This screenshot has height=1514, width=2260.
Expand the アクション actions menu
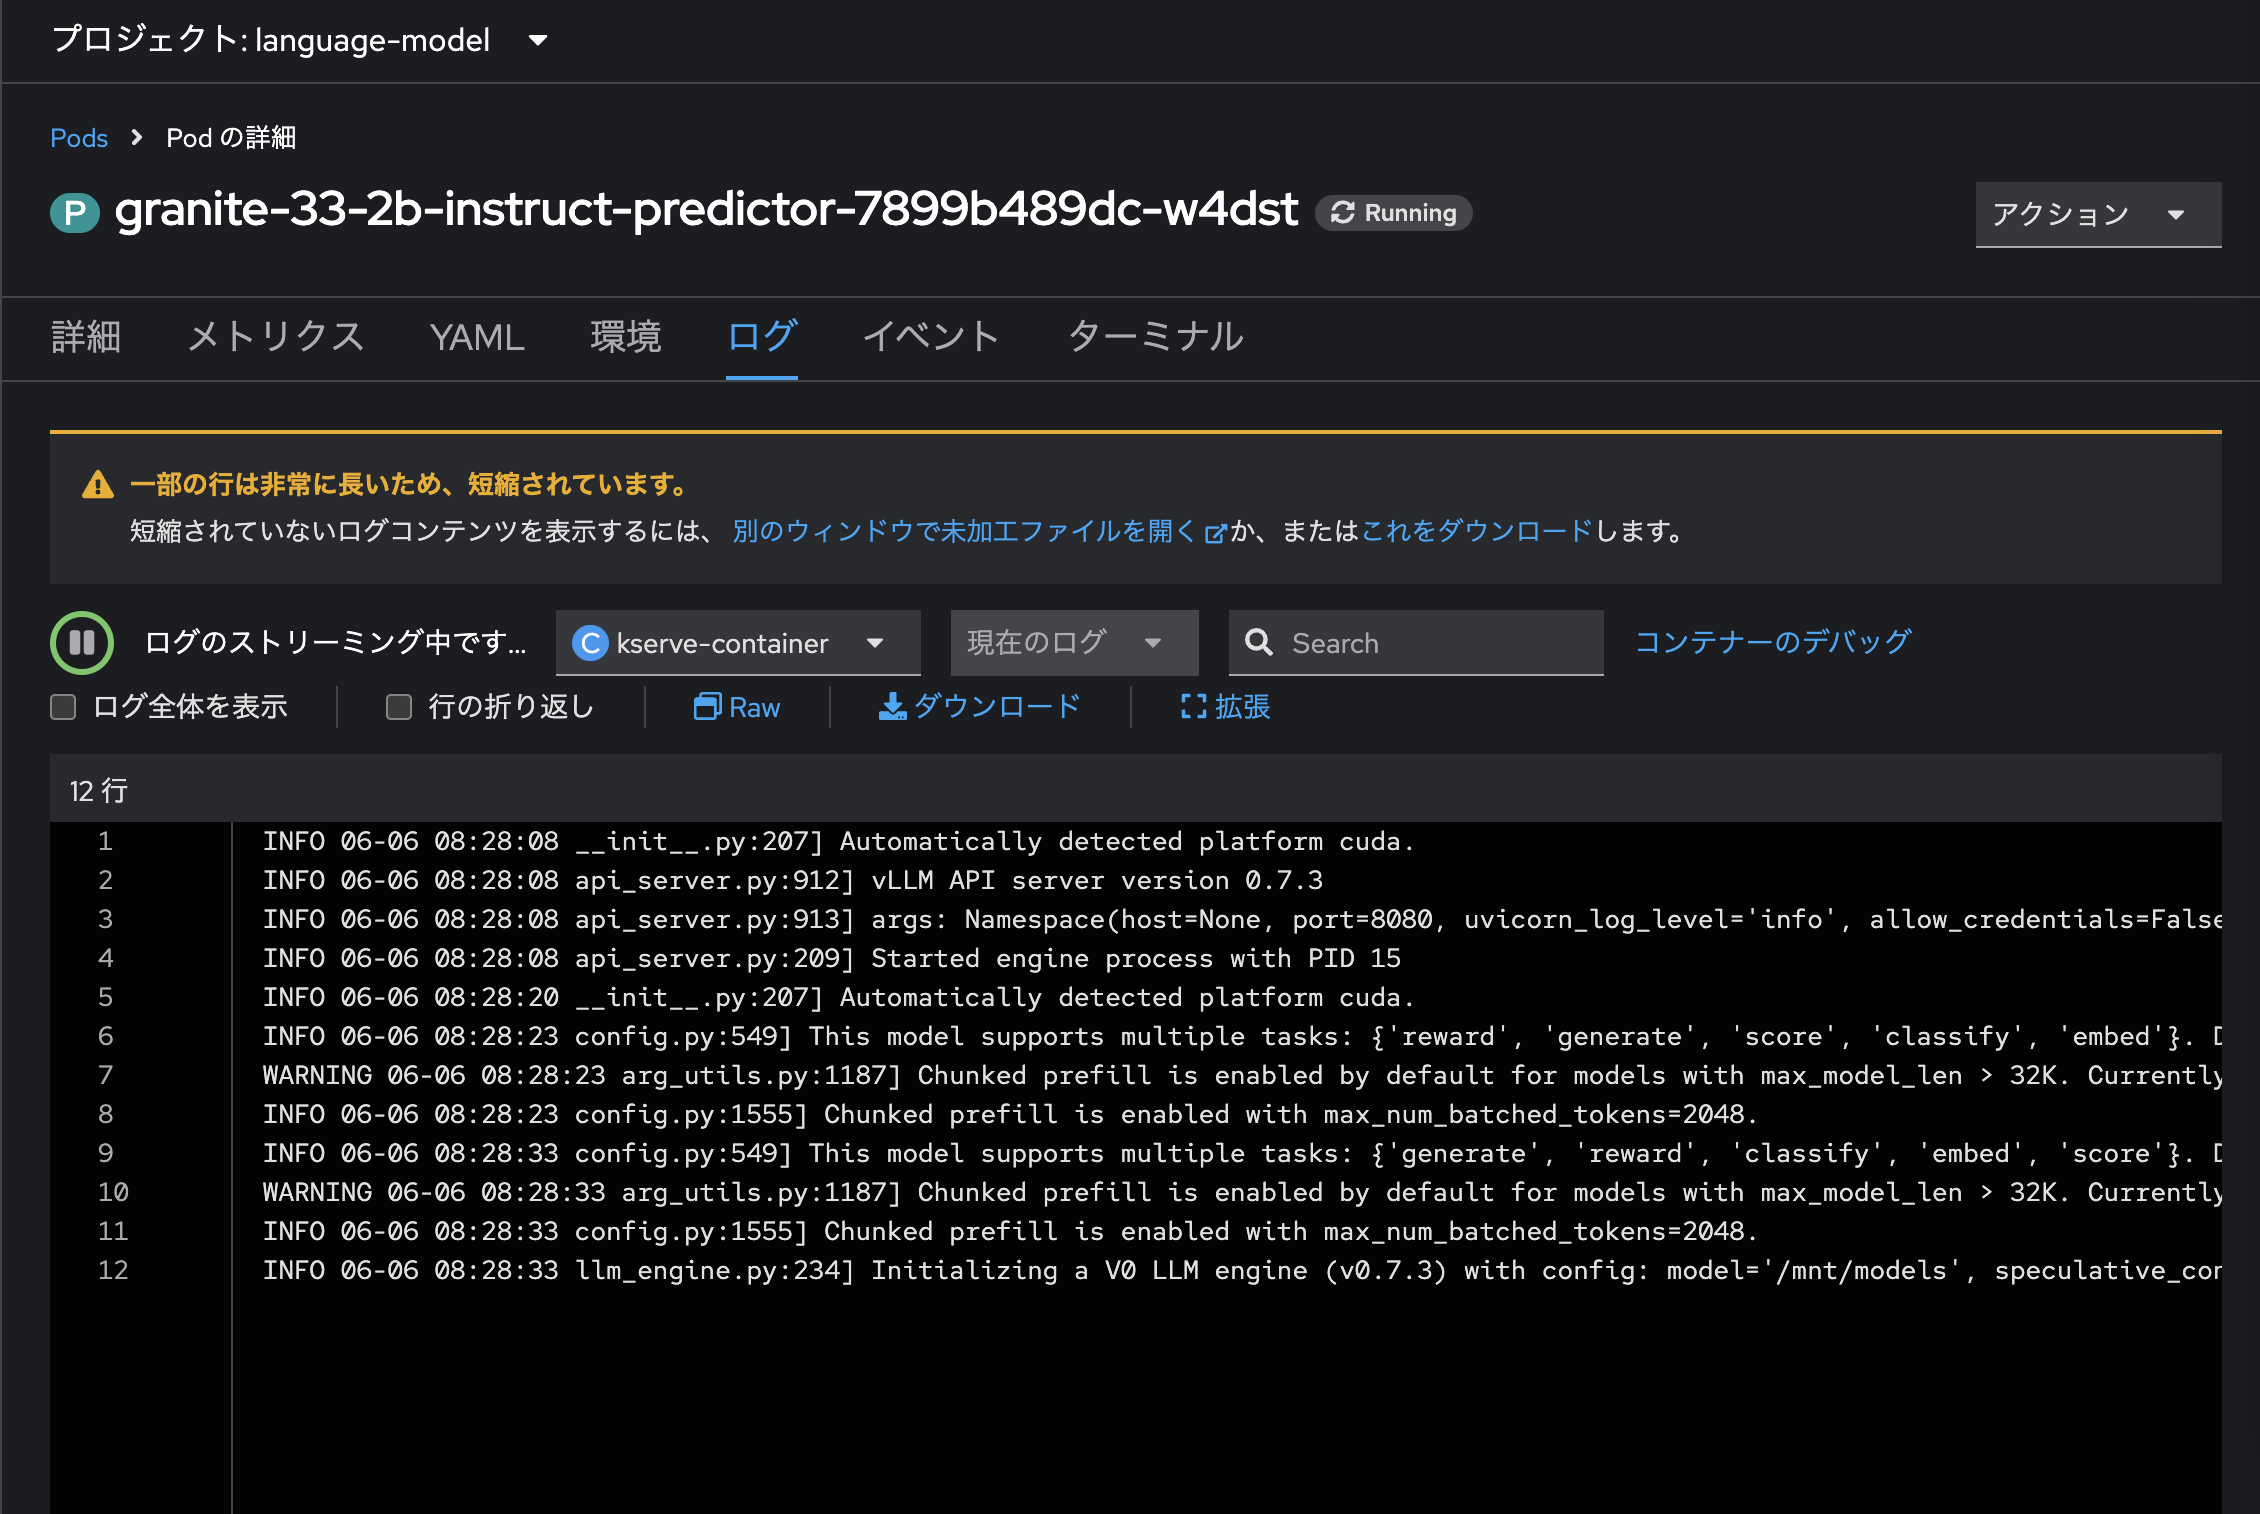[x=2097, y=214]
